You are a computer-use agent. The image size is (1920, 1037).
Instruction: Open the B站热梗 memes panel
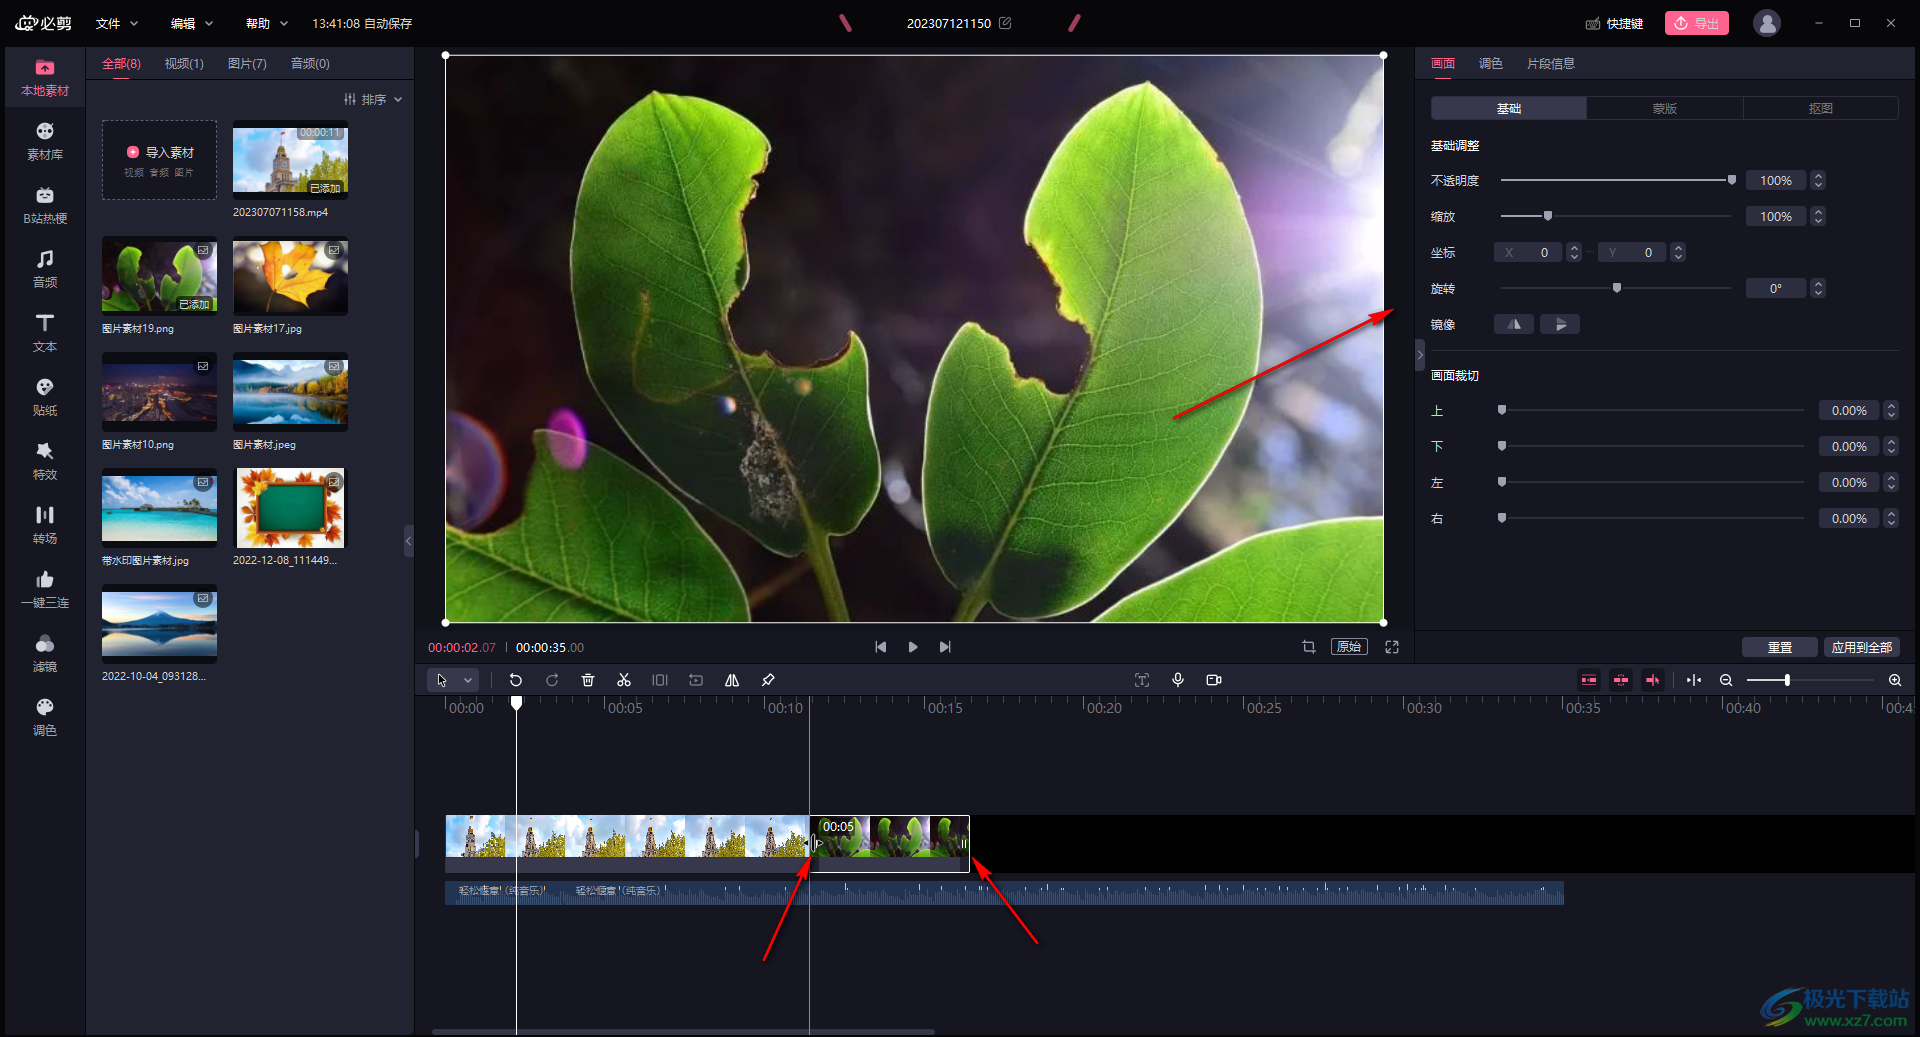coord(45,206)
